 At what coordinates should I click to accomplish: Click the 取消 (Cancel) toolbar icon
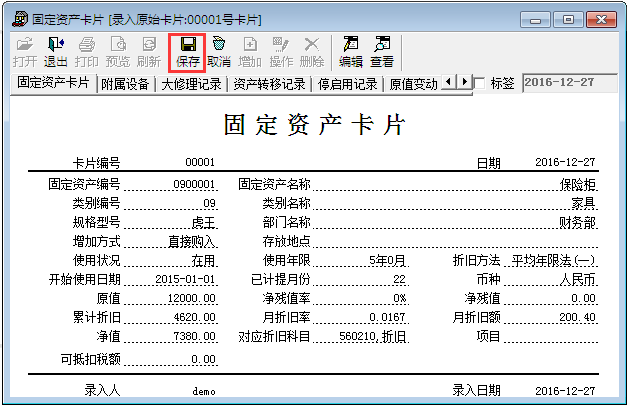click(x=219, y=51)
